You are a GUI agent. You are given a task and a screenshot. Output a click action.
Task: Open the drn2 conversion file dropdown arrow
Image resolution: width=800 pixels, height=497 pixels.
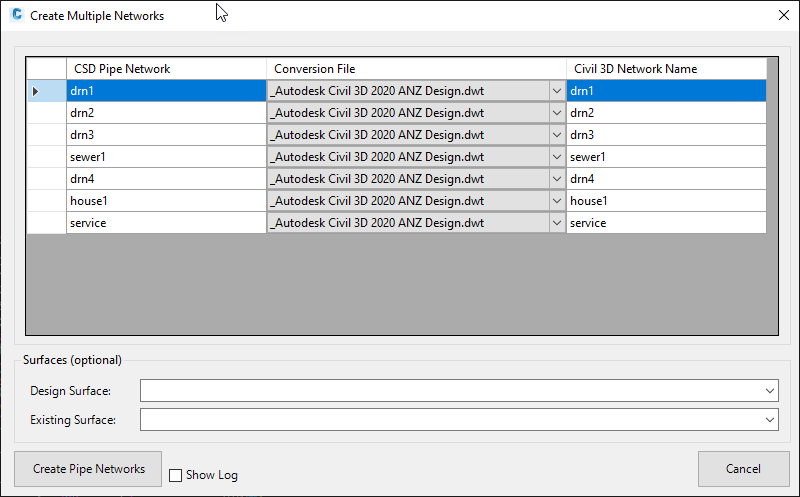[x=557, y=113]
